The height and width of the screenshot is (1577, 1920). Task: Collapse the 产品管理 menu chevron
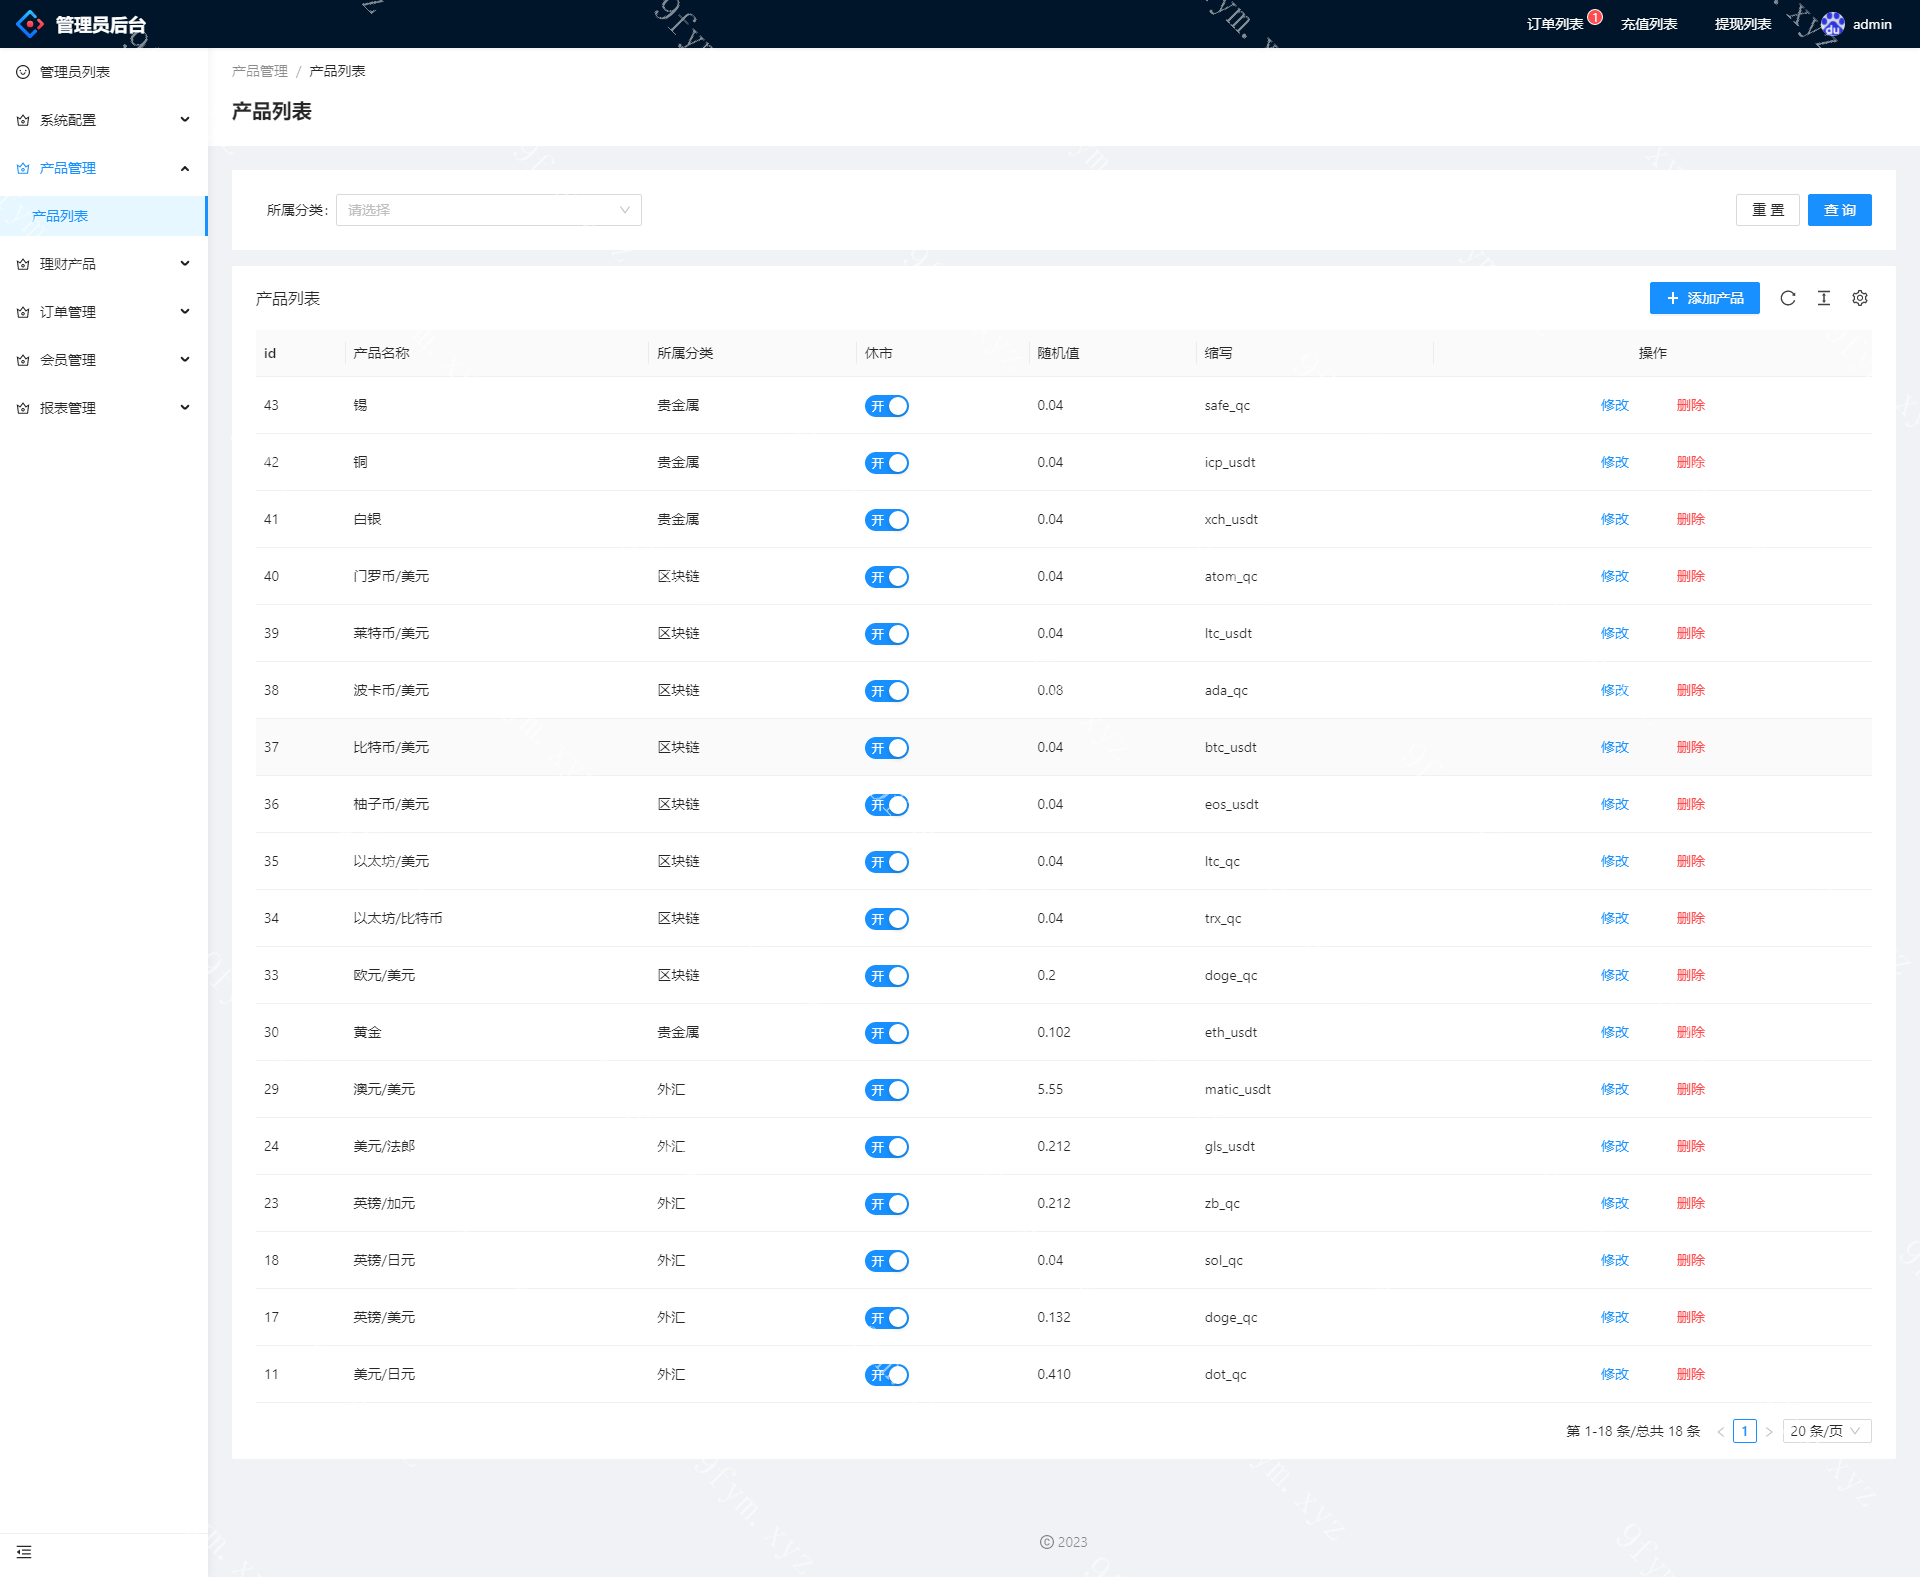[185, 168]
